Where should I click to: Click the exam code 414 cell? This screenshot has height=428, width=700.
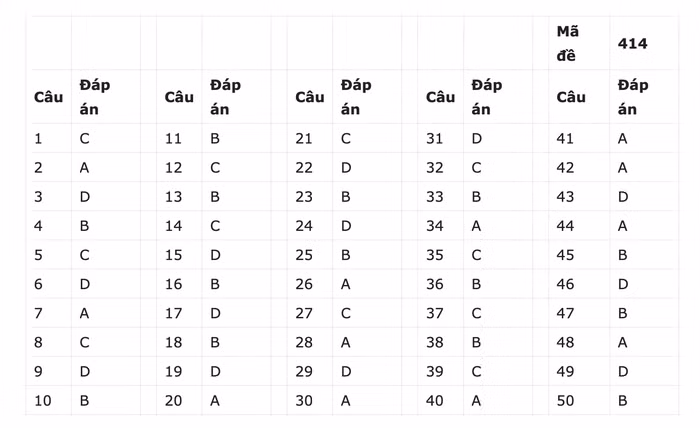click(632, 43)
